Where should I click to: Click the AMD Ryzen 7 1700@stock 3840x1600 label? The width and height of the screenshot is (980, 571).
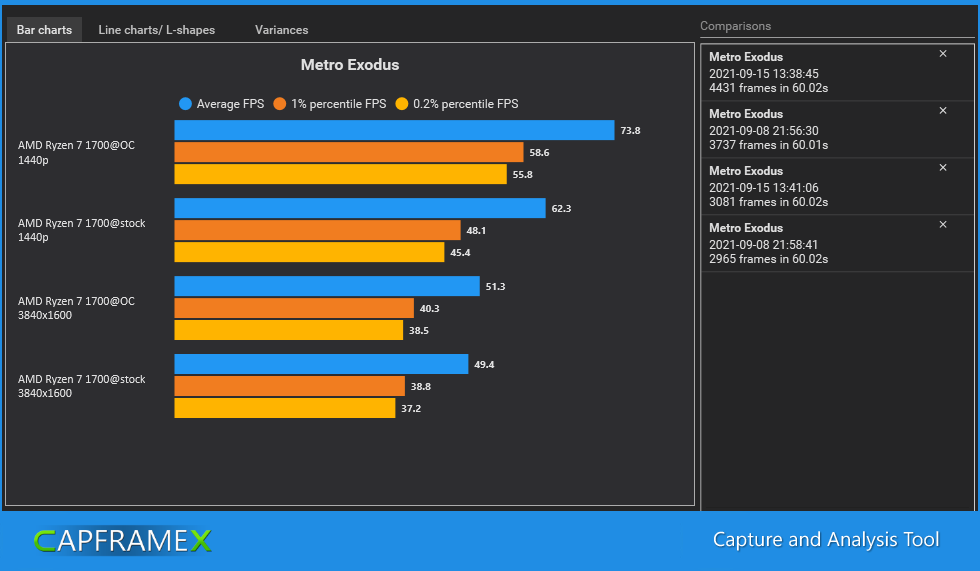[81, 386]
